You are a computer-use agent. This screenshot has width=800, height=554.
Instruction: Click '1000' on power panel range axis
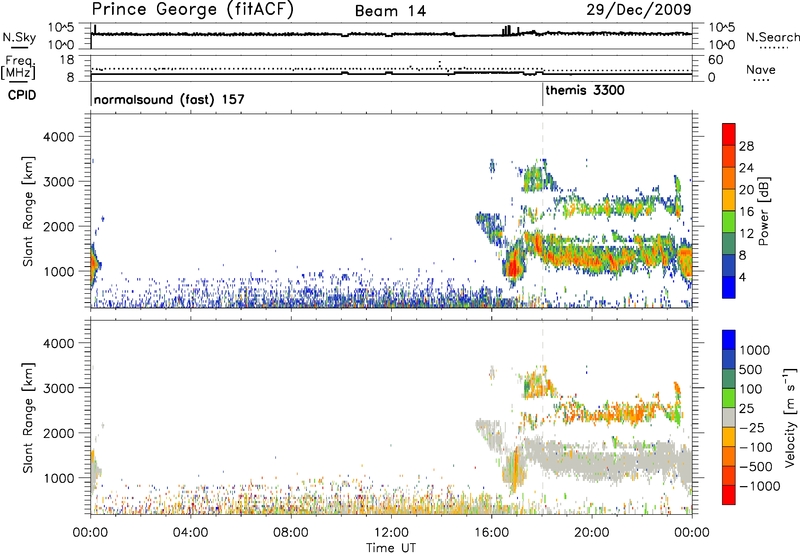coord(58,271)
